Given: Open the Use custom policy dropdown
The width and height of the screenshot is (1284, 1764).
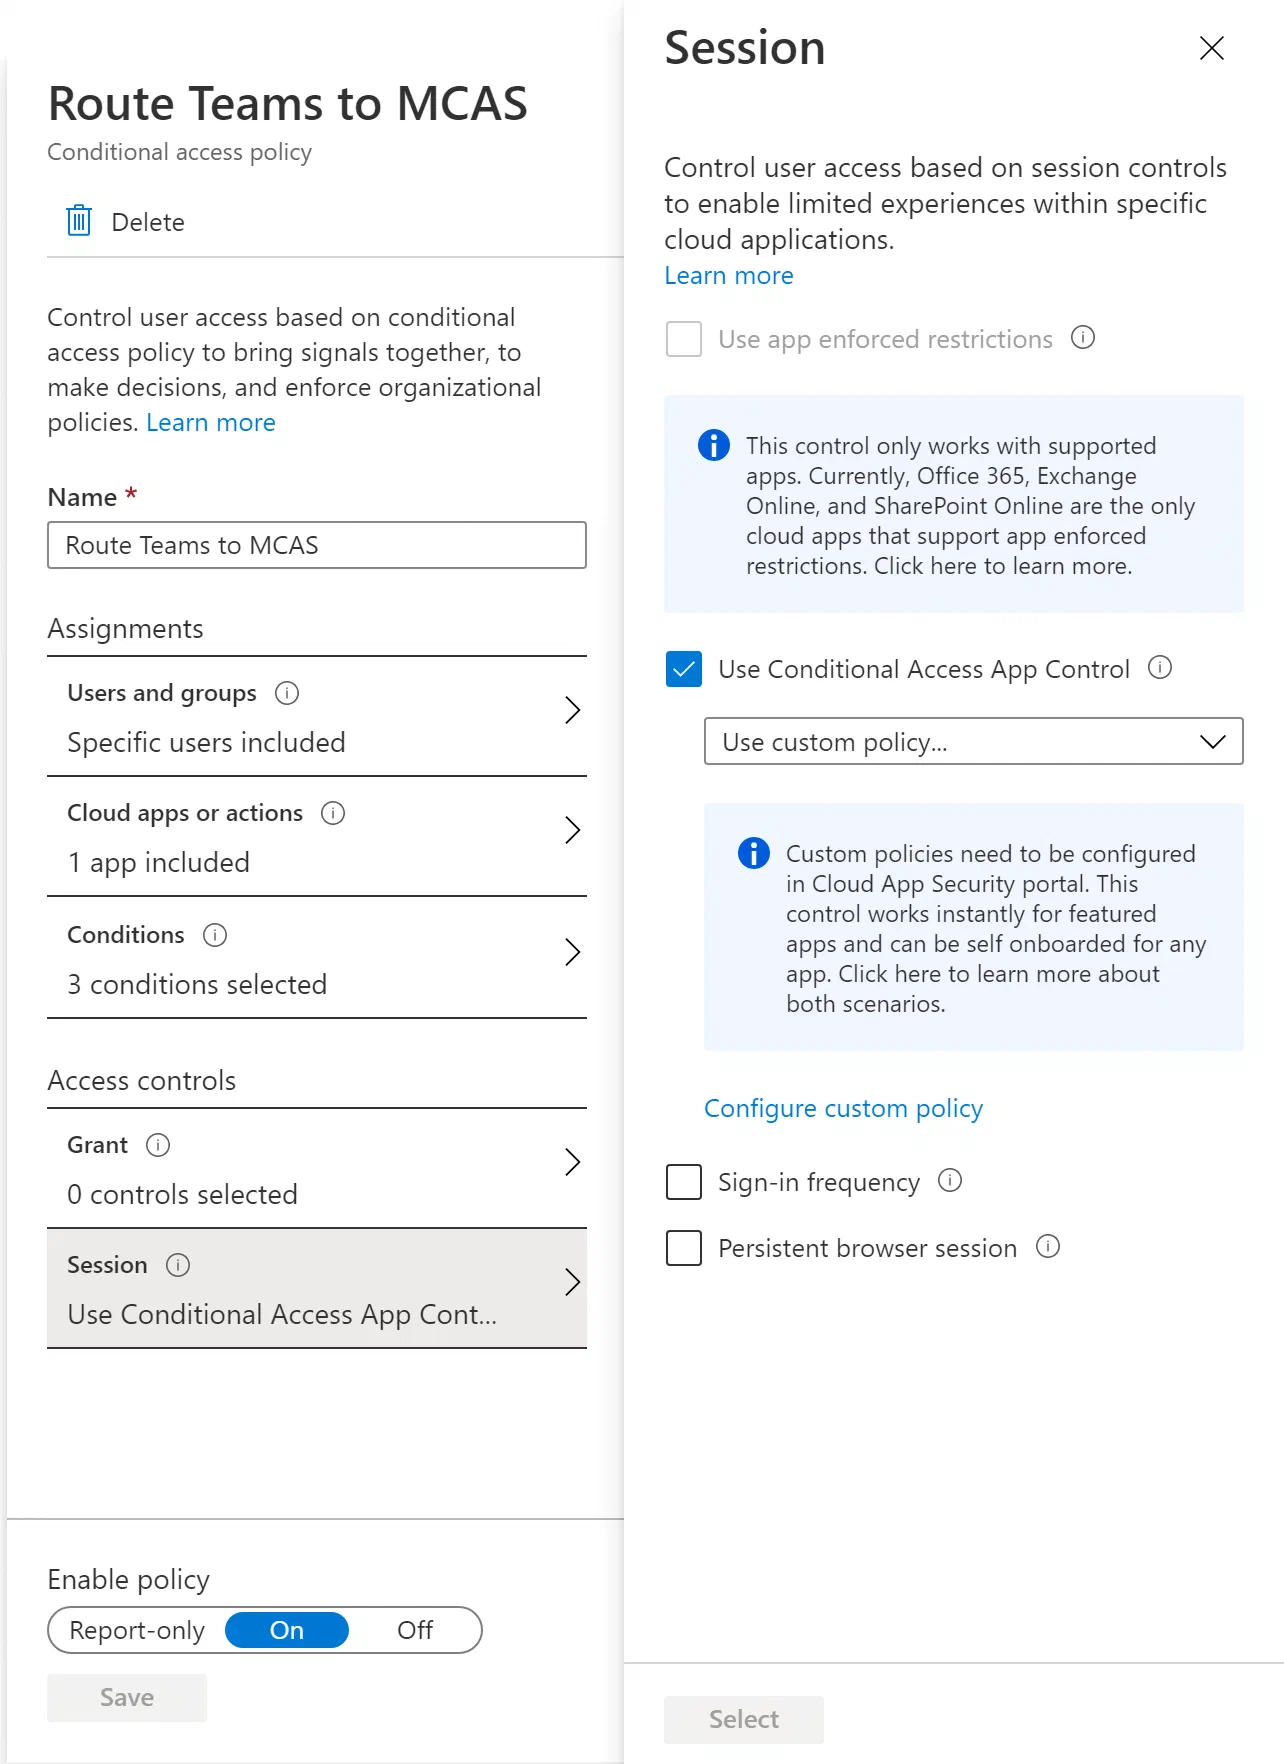Looking at the screenshot, I should click(x=974, y=741).
